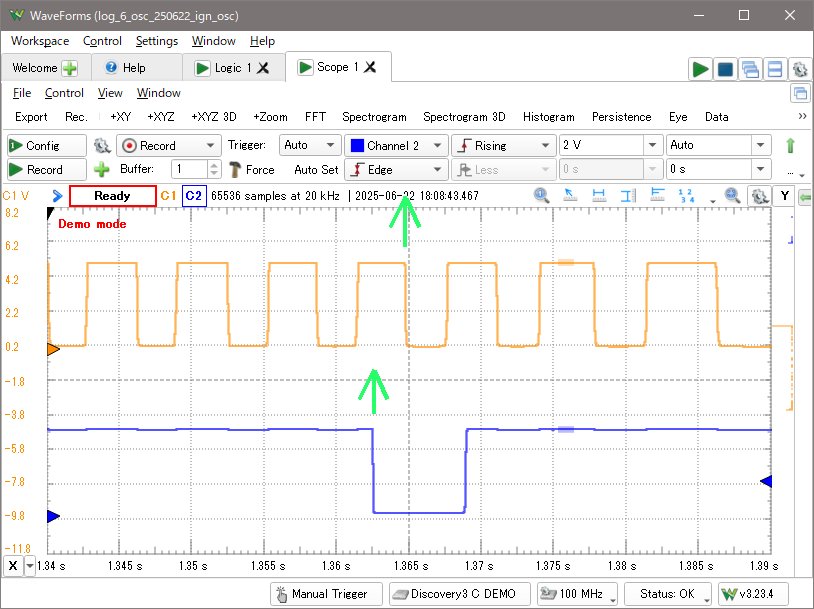Viewport: 814px width, 609px height.
Task: Click the Status: OK indicator
Action: (x=667, y=593)
